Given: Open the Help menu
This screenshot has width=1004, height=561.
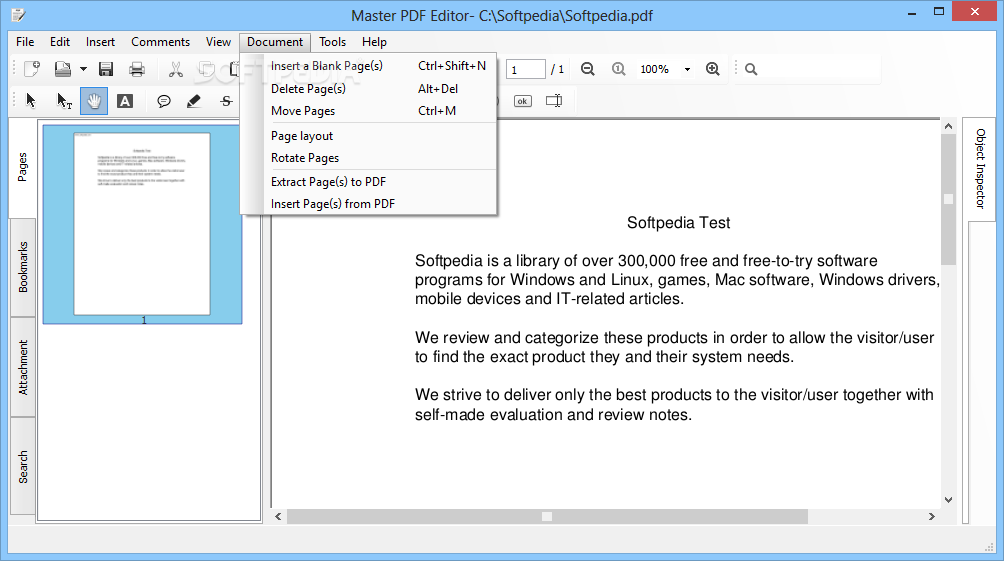Looking at the screenshot, I should coord(374,42).
